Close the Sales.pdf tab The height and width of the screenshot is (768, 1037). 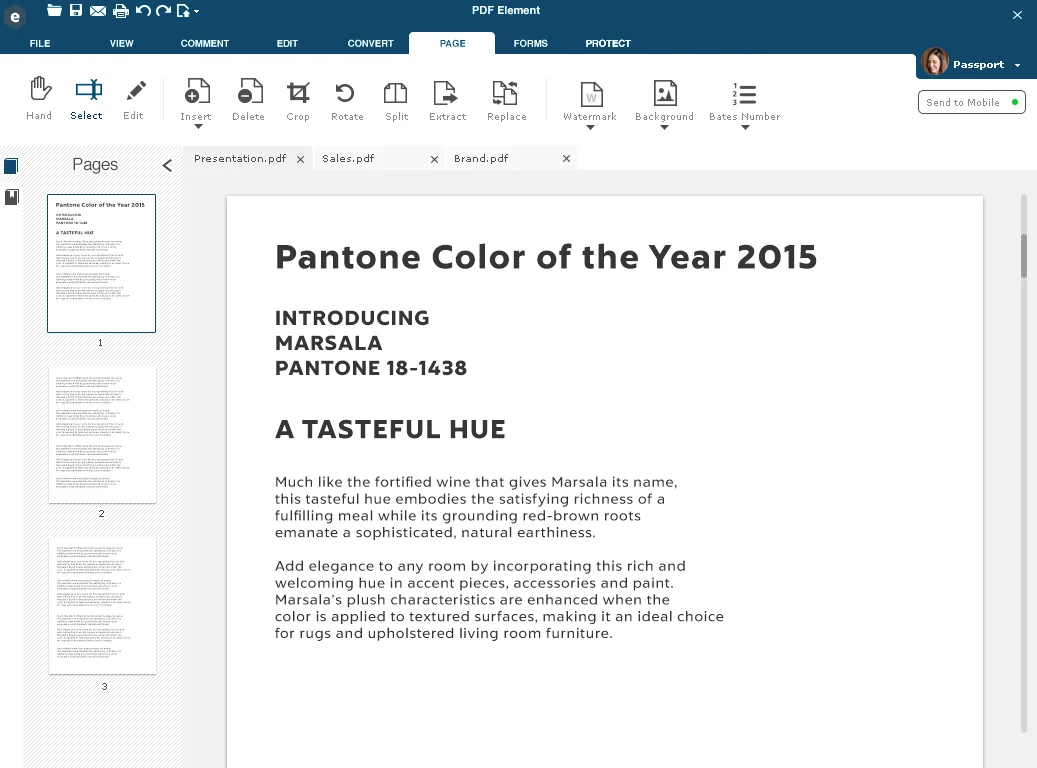click(435, 159)
